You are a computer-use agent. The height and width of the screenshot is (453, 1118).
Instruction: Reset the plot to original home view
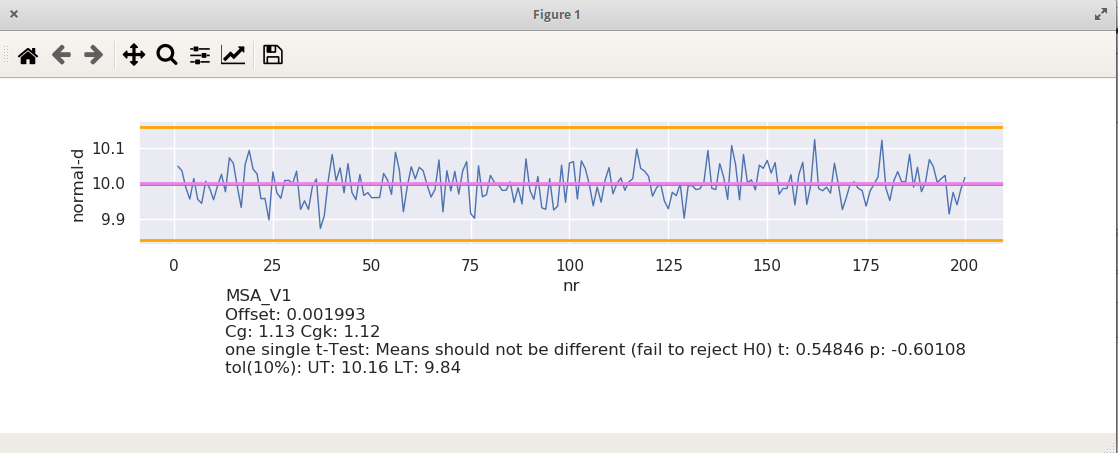point(28,56)
